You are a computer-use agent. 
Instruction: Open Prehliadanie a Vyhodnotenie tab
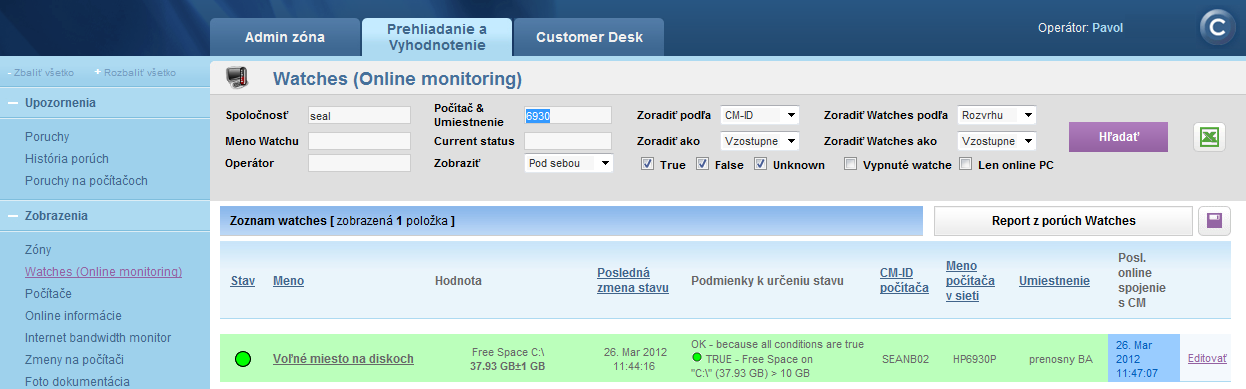click(437, 37)
